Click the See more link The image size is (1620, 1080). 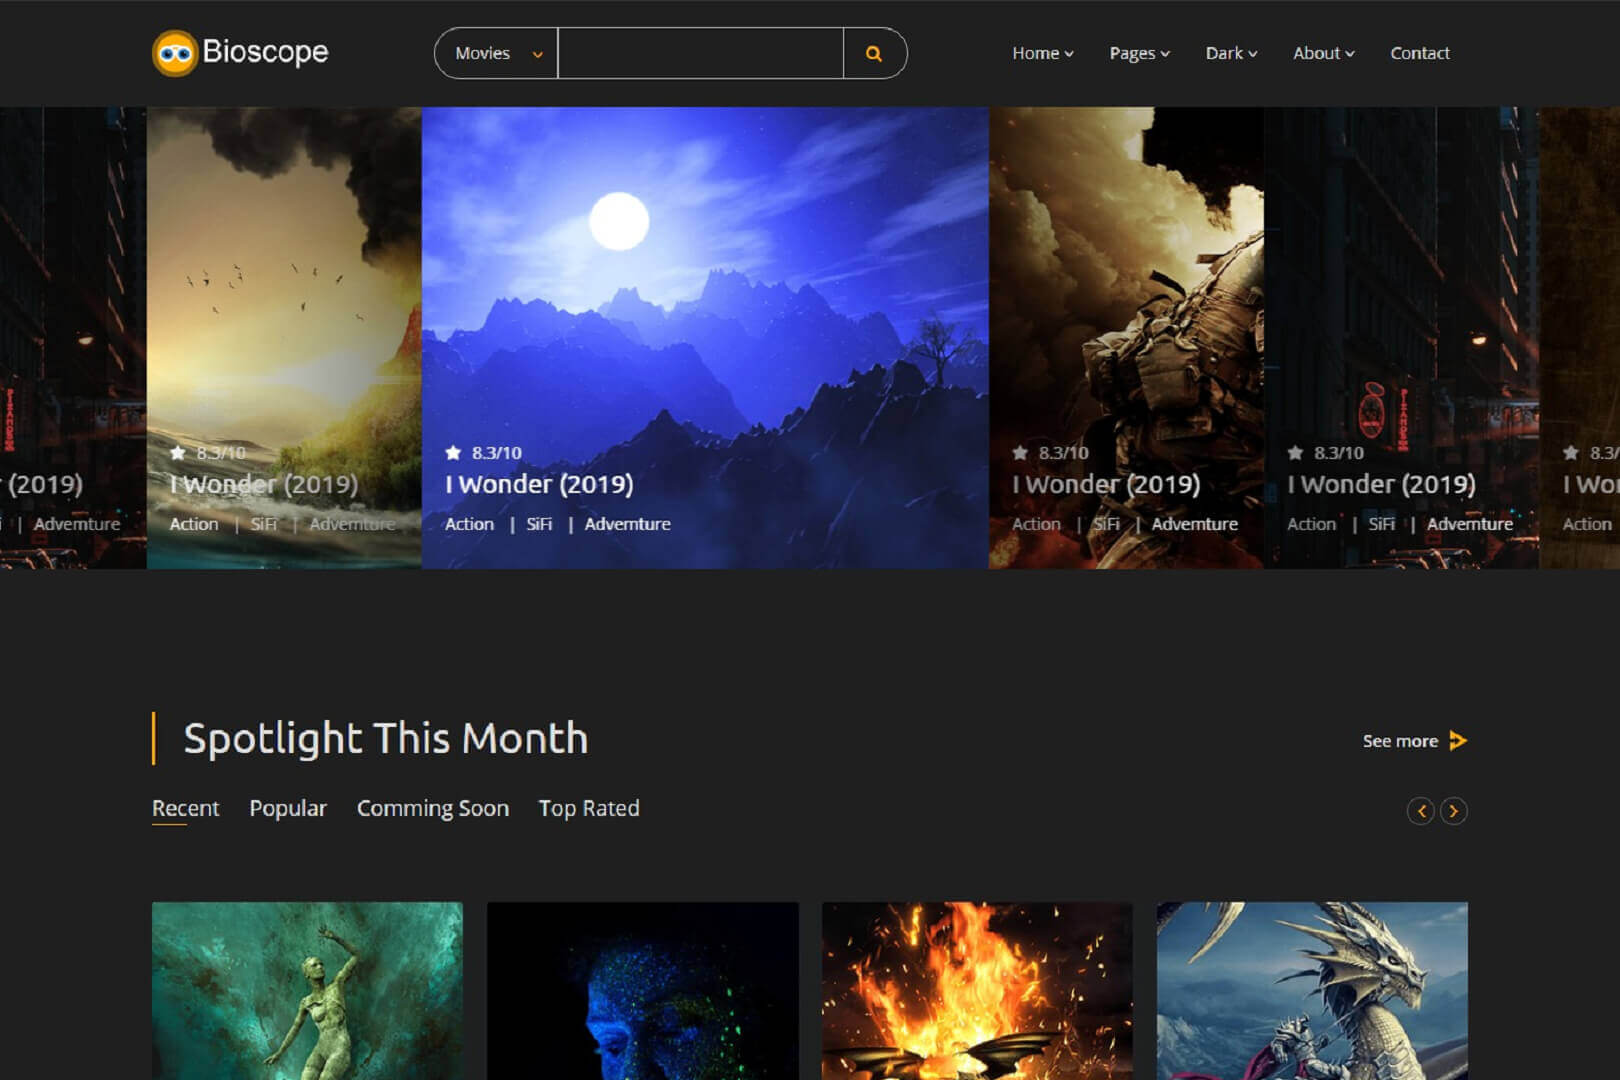(1400, 741)
